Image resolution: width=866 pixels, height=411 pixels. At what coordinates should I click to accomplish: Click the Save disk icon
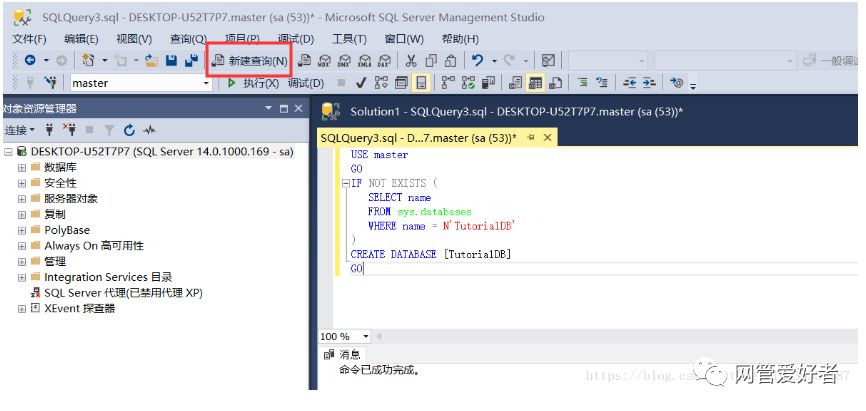pyautogui.click(x=171, y=61)
